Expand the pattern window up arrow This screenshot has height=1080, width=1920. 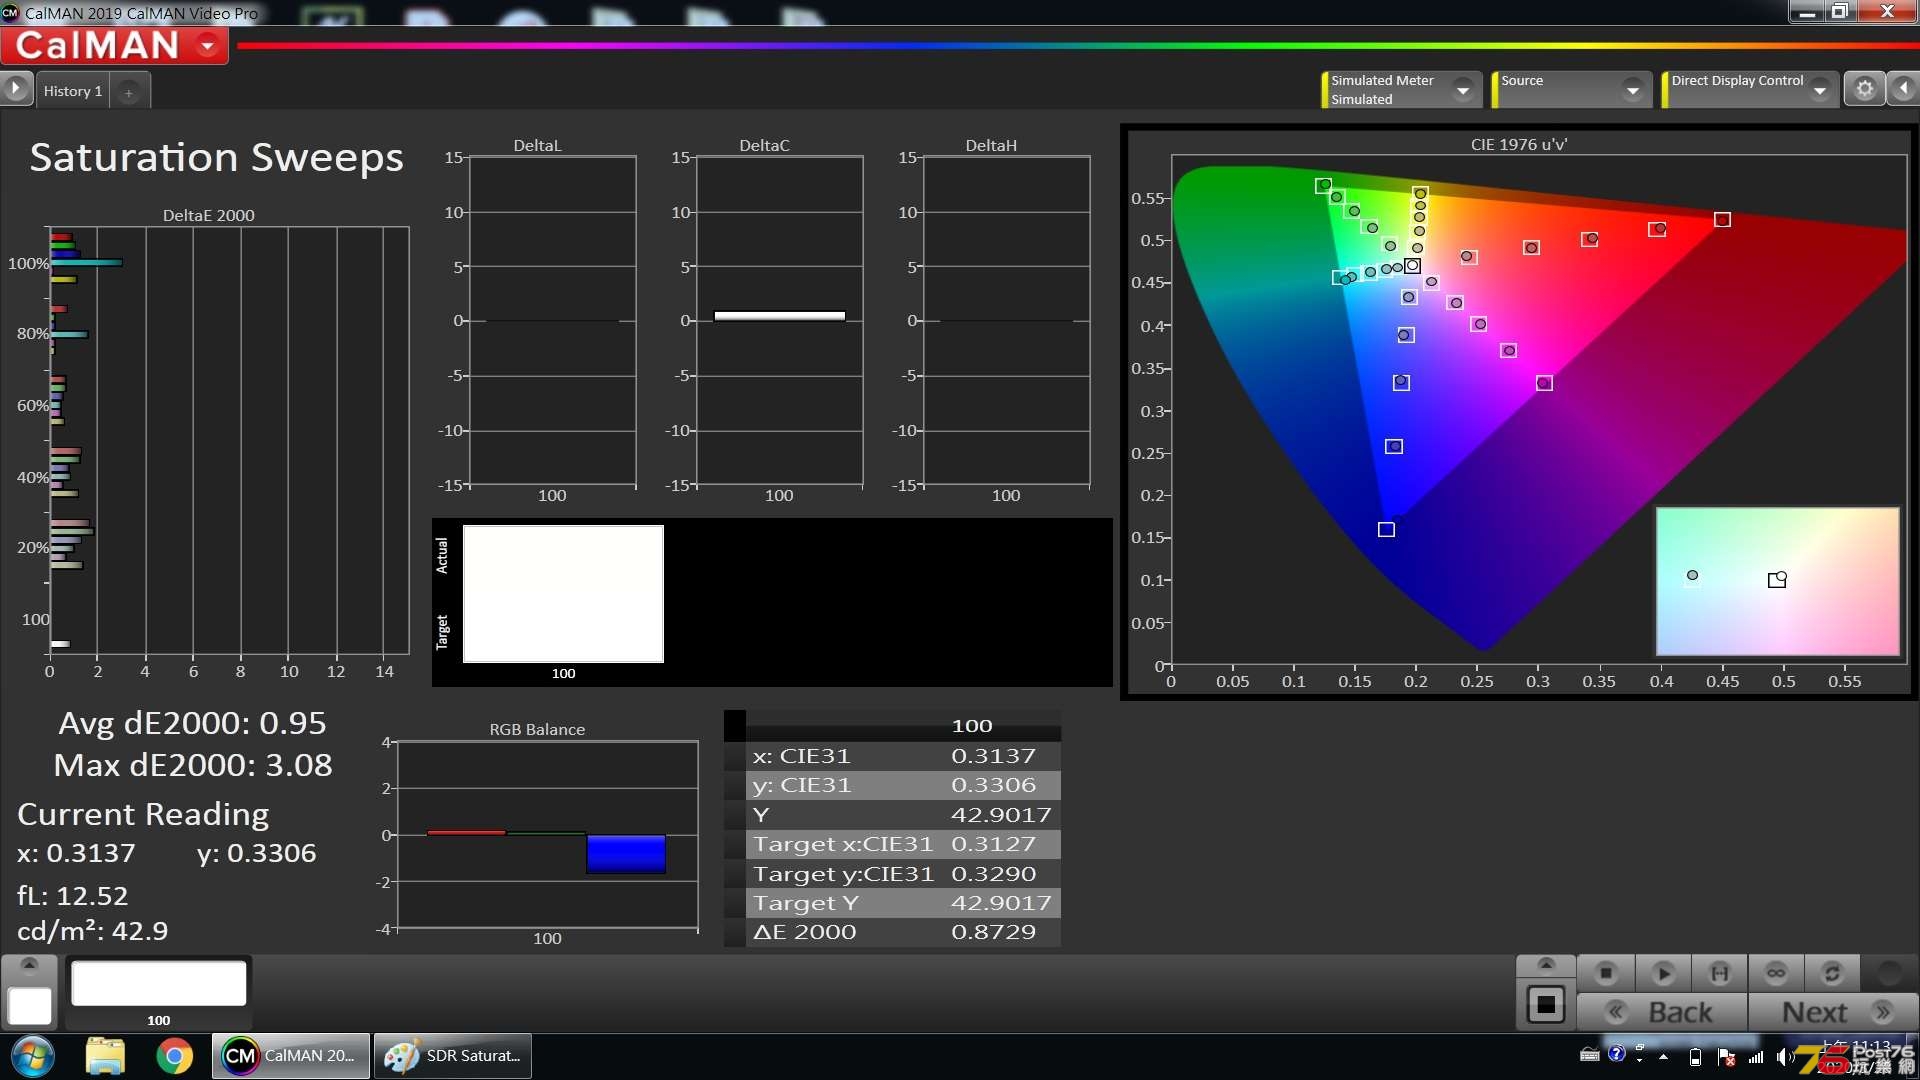pos(1546,965)
